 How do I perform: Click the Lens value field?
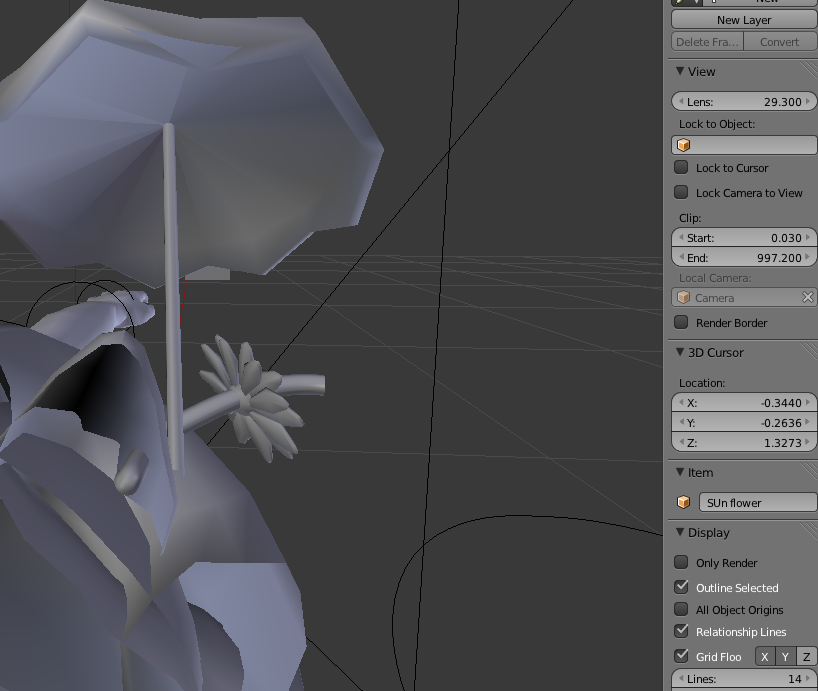(x=744, y=102)
